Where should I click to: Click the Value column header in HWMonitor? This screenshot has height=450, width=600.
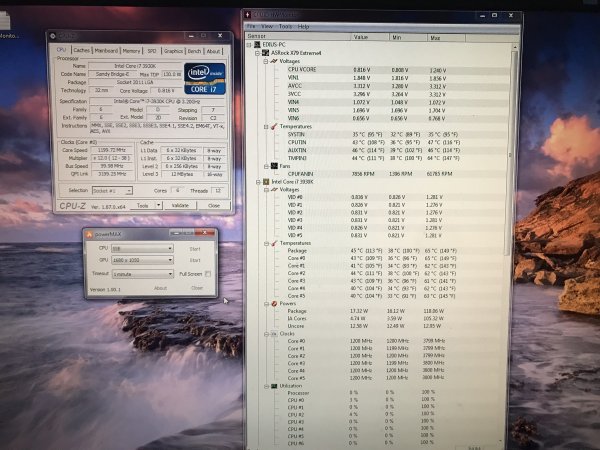370,37
